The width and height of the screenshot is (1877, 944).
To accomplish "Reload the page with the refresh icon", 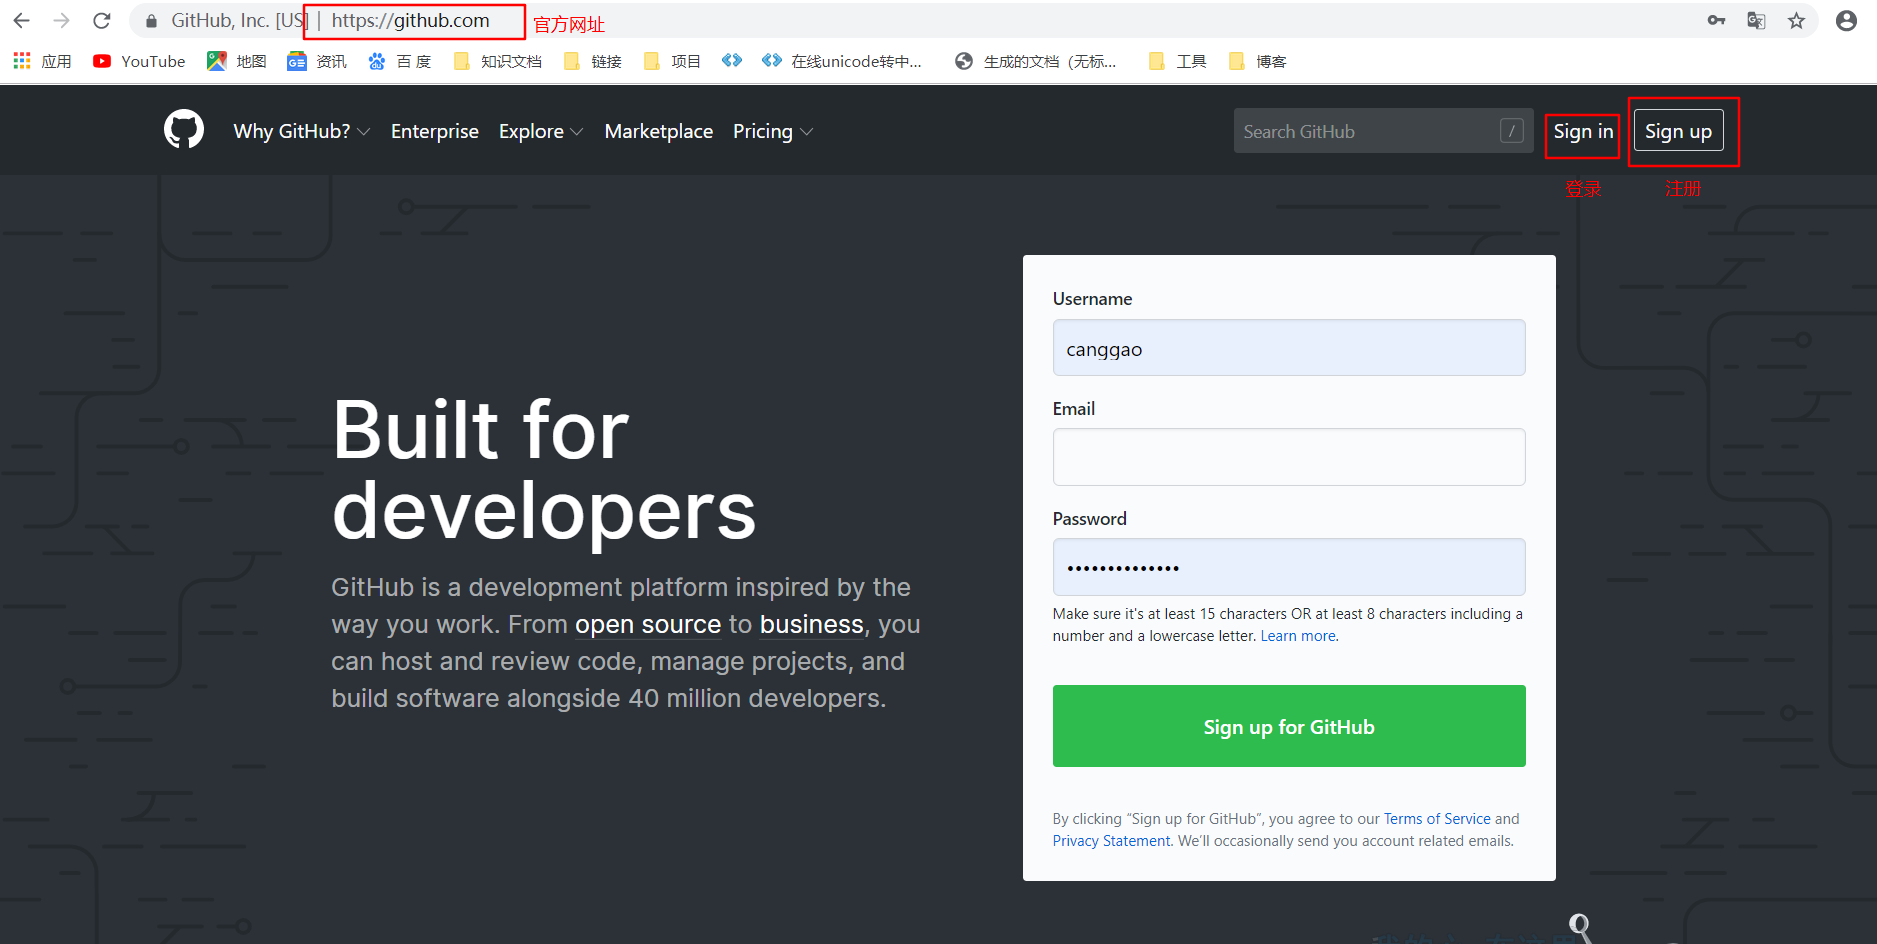I will 101,20.
